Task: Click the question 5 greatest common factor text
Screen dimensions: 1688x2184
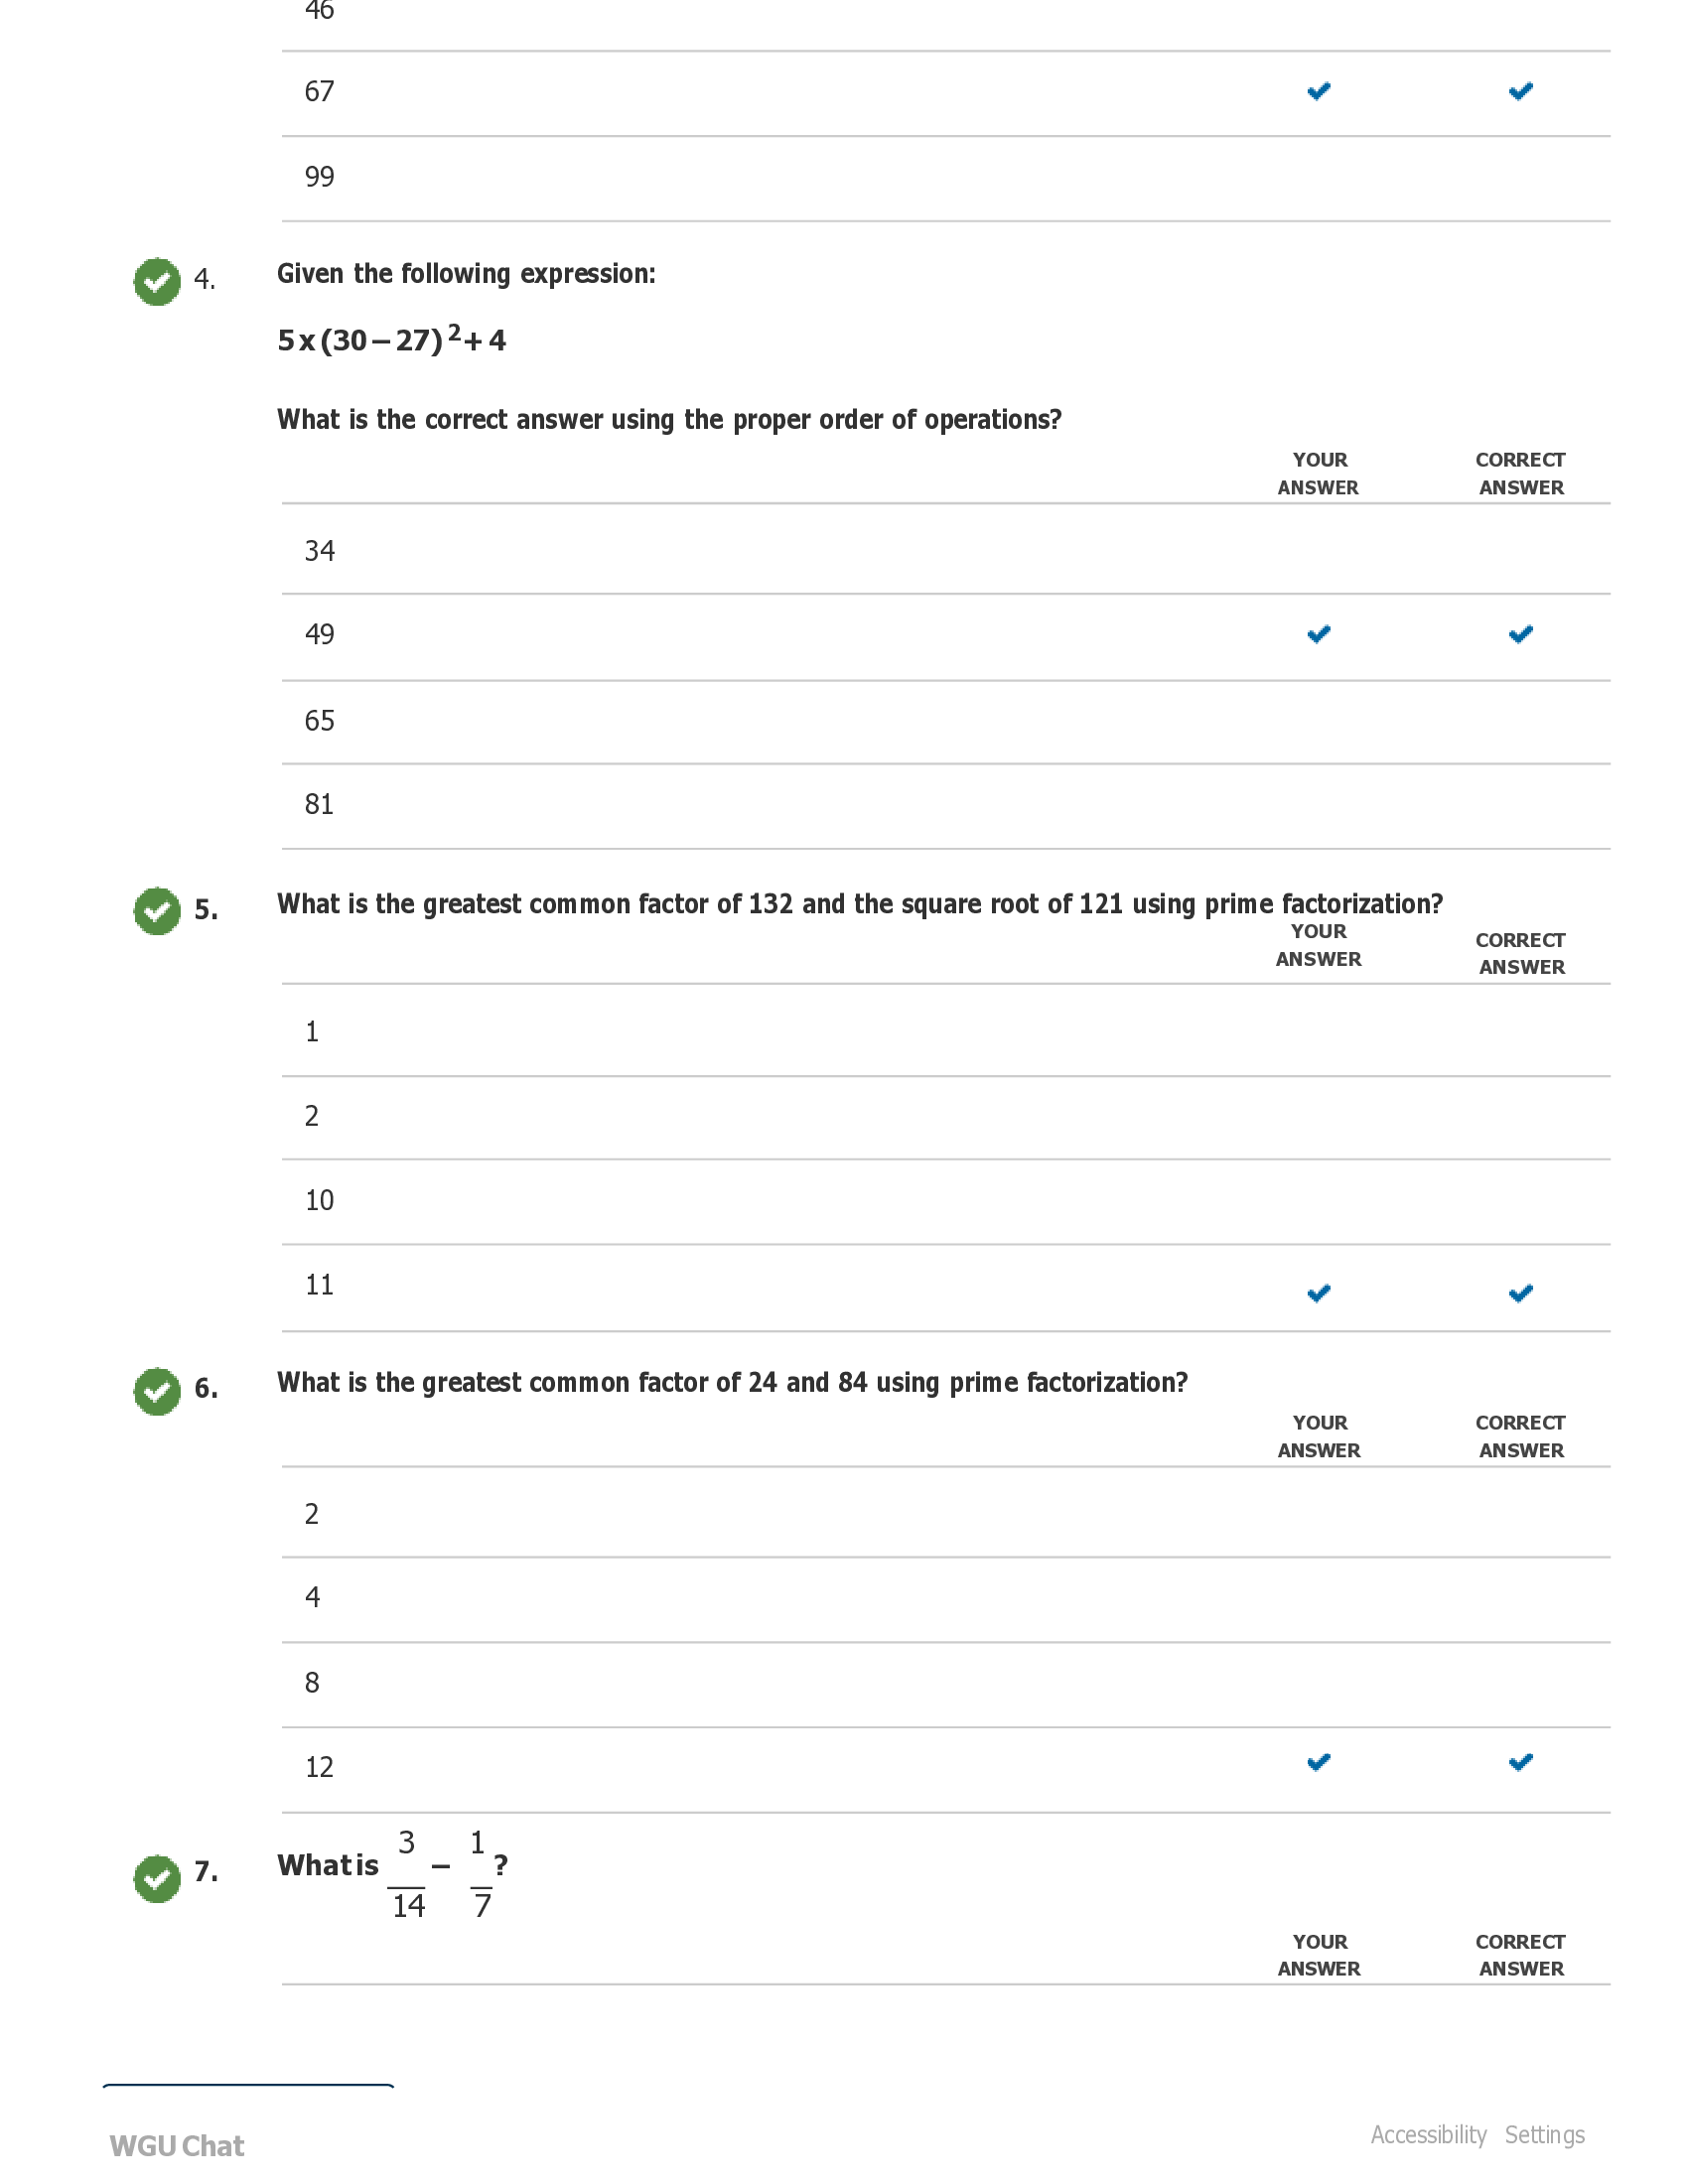Action: [x=859, y=904]
